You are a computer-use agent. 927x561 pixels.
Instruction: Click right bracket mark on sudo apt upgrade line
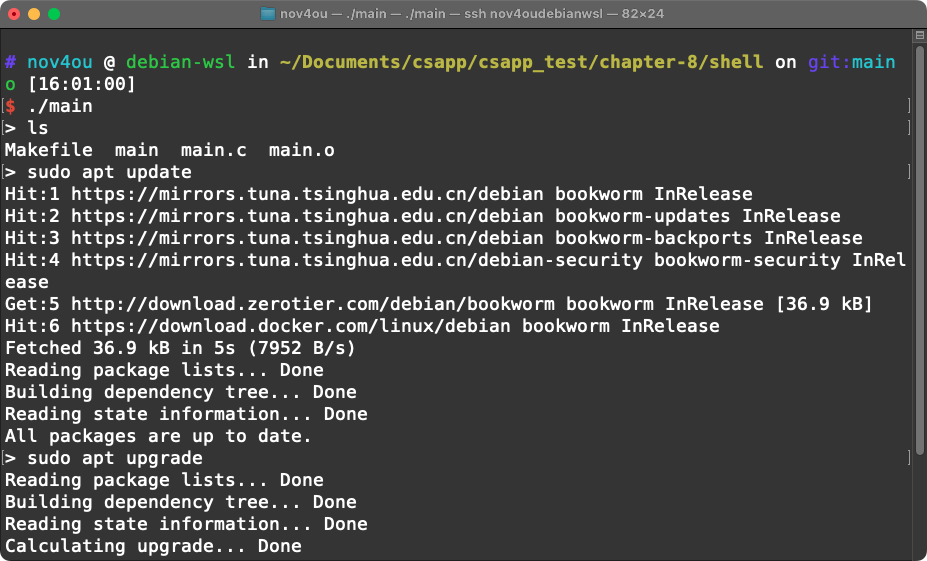pos(908,458)
